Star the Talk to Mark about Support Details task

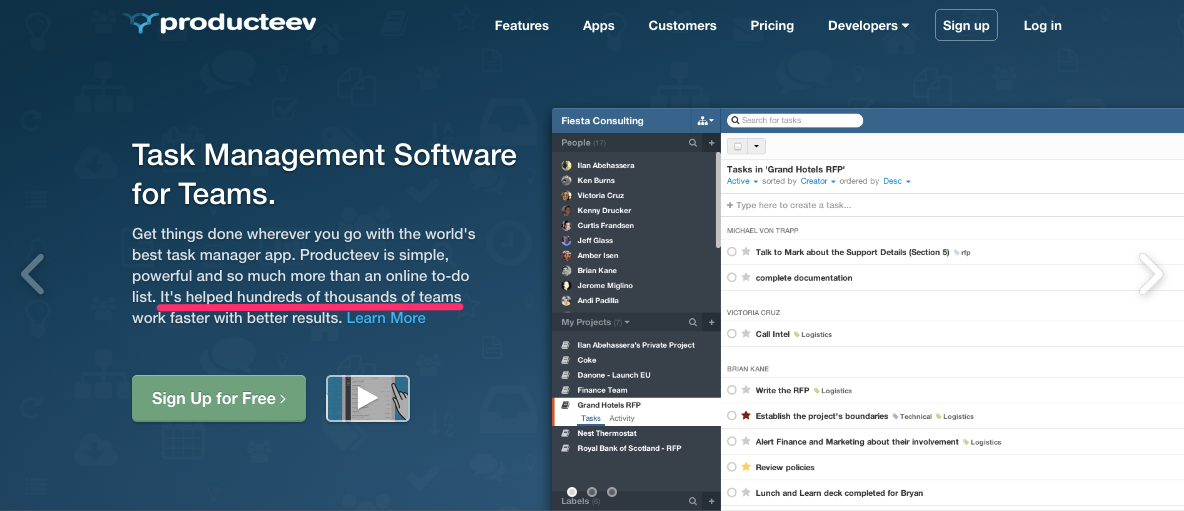tap(746, 252)
